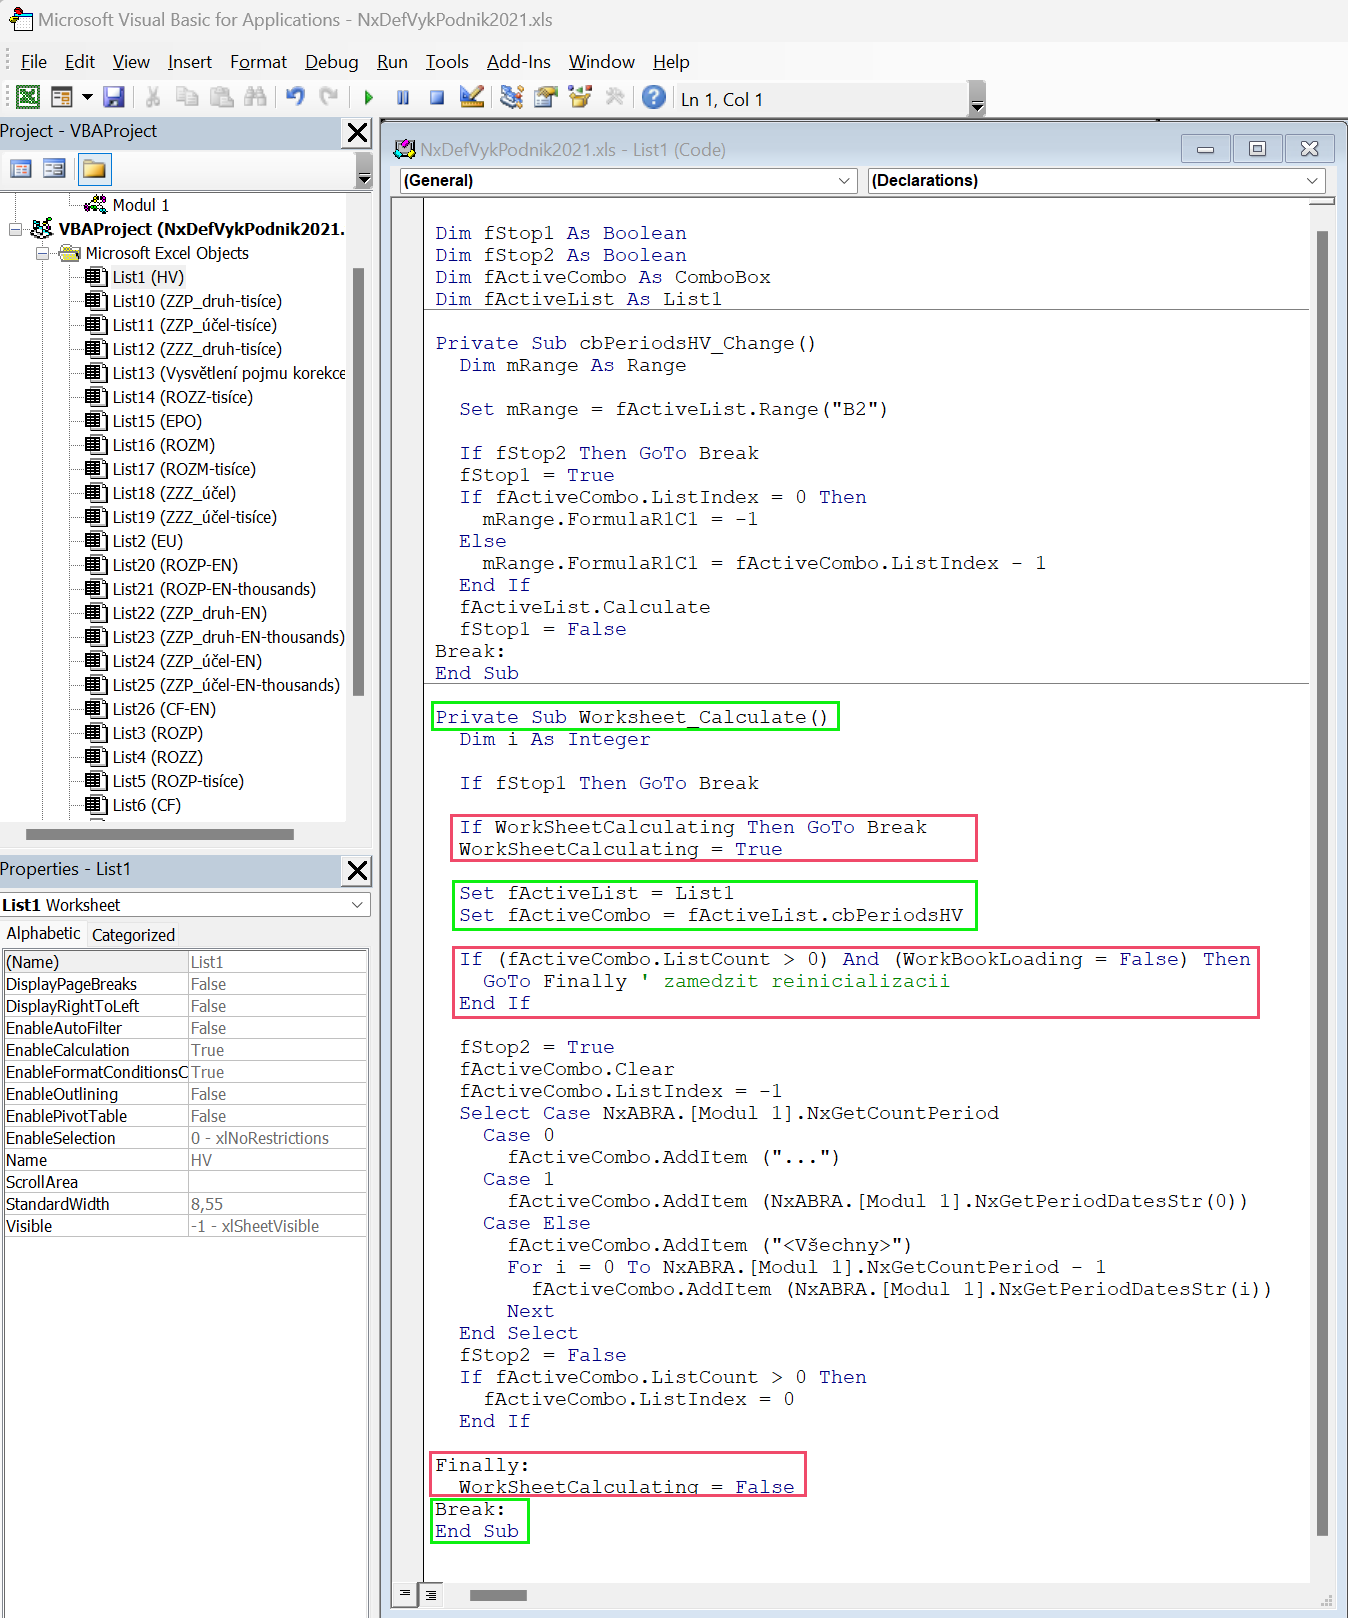Open the View menu
This screenshot has height=1618, width=1348.
click(131, 62)
